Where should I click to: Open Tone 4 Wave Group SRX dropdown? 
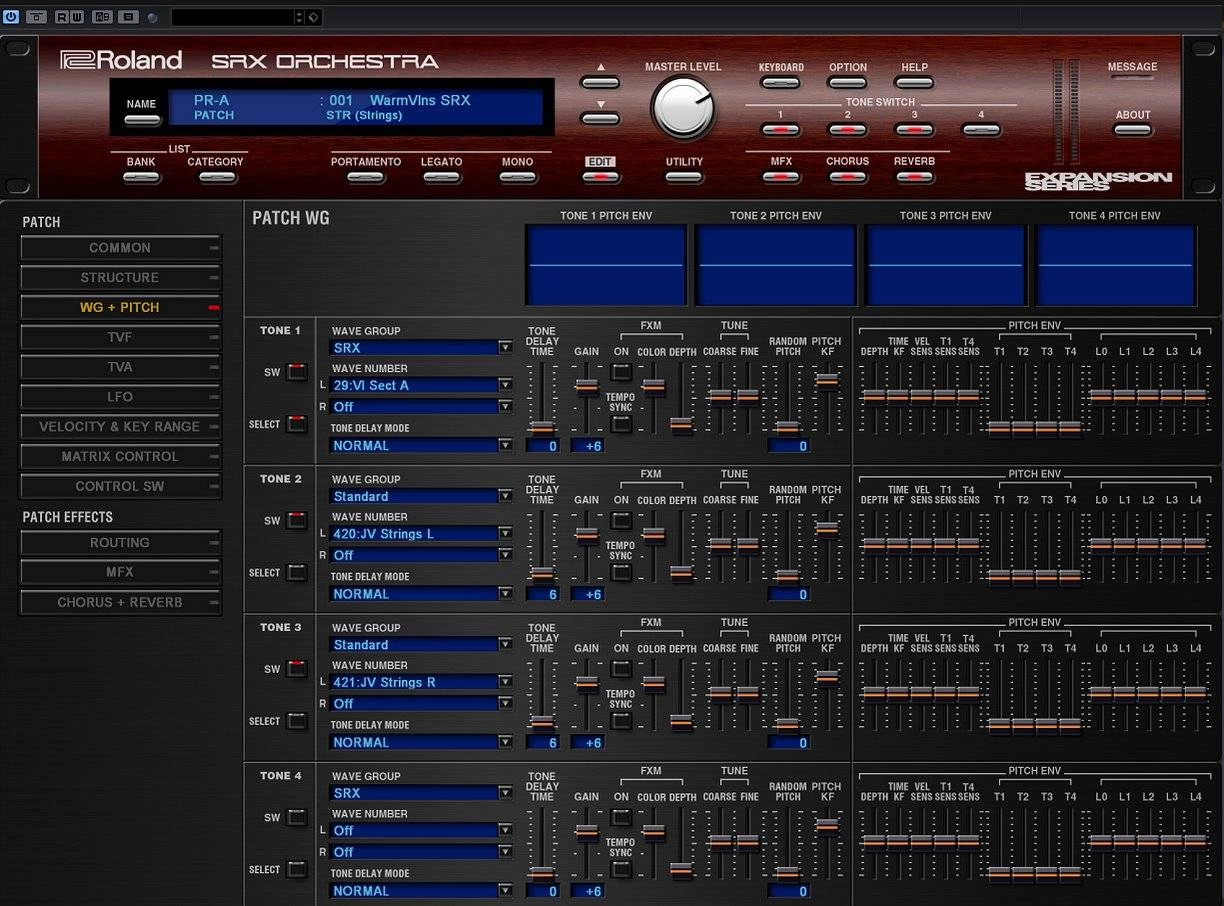coord(421,793)
